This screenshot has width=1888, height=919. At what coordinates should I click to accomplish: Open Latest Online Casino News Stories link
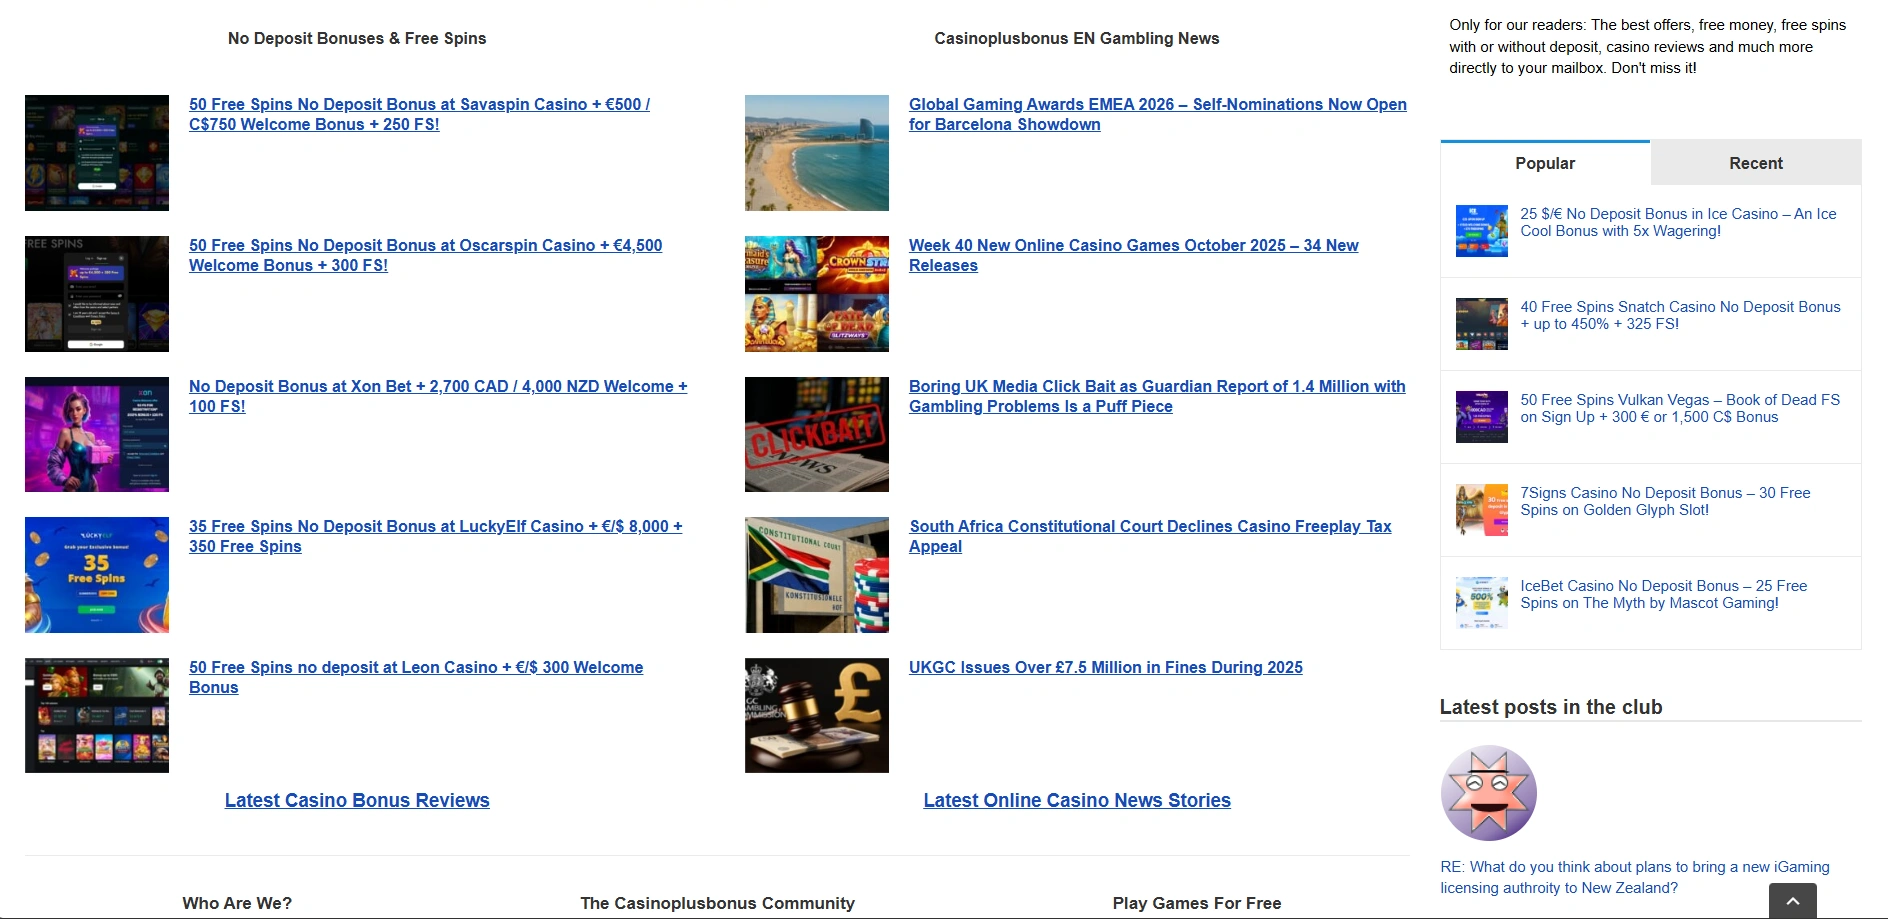pyautogui.click(x=1077, y=800)
